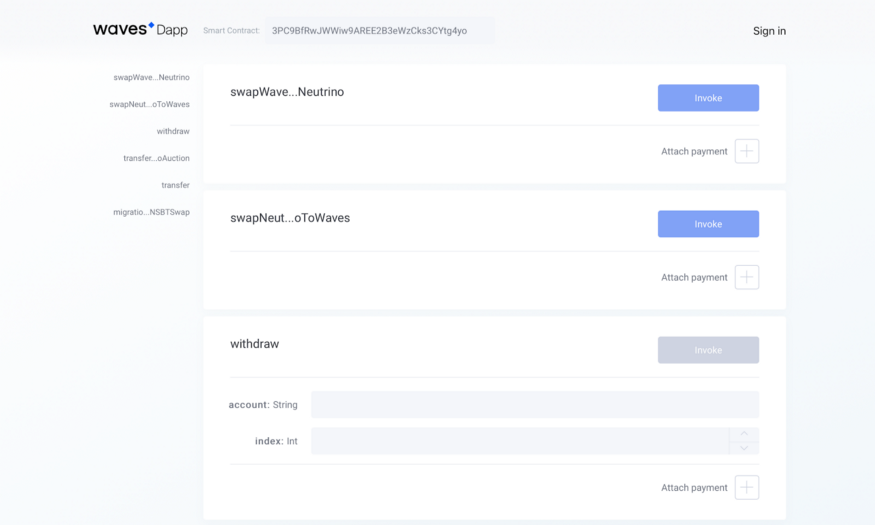Open Sign in at top right

click(x=769, y=31)
